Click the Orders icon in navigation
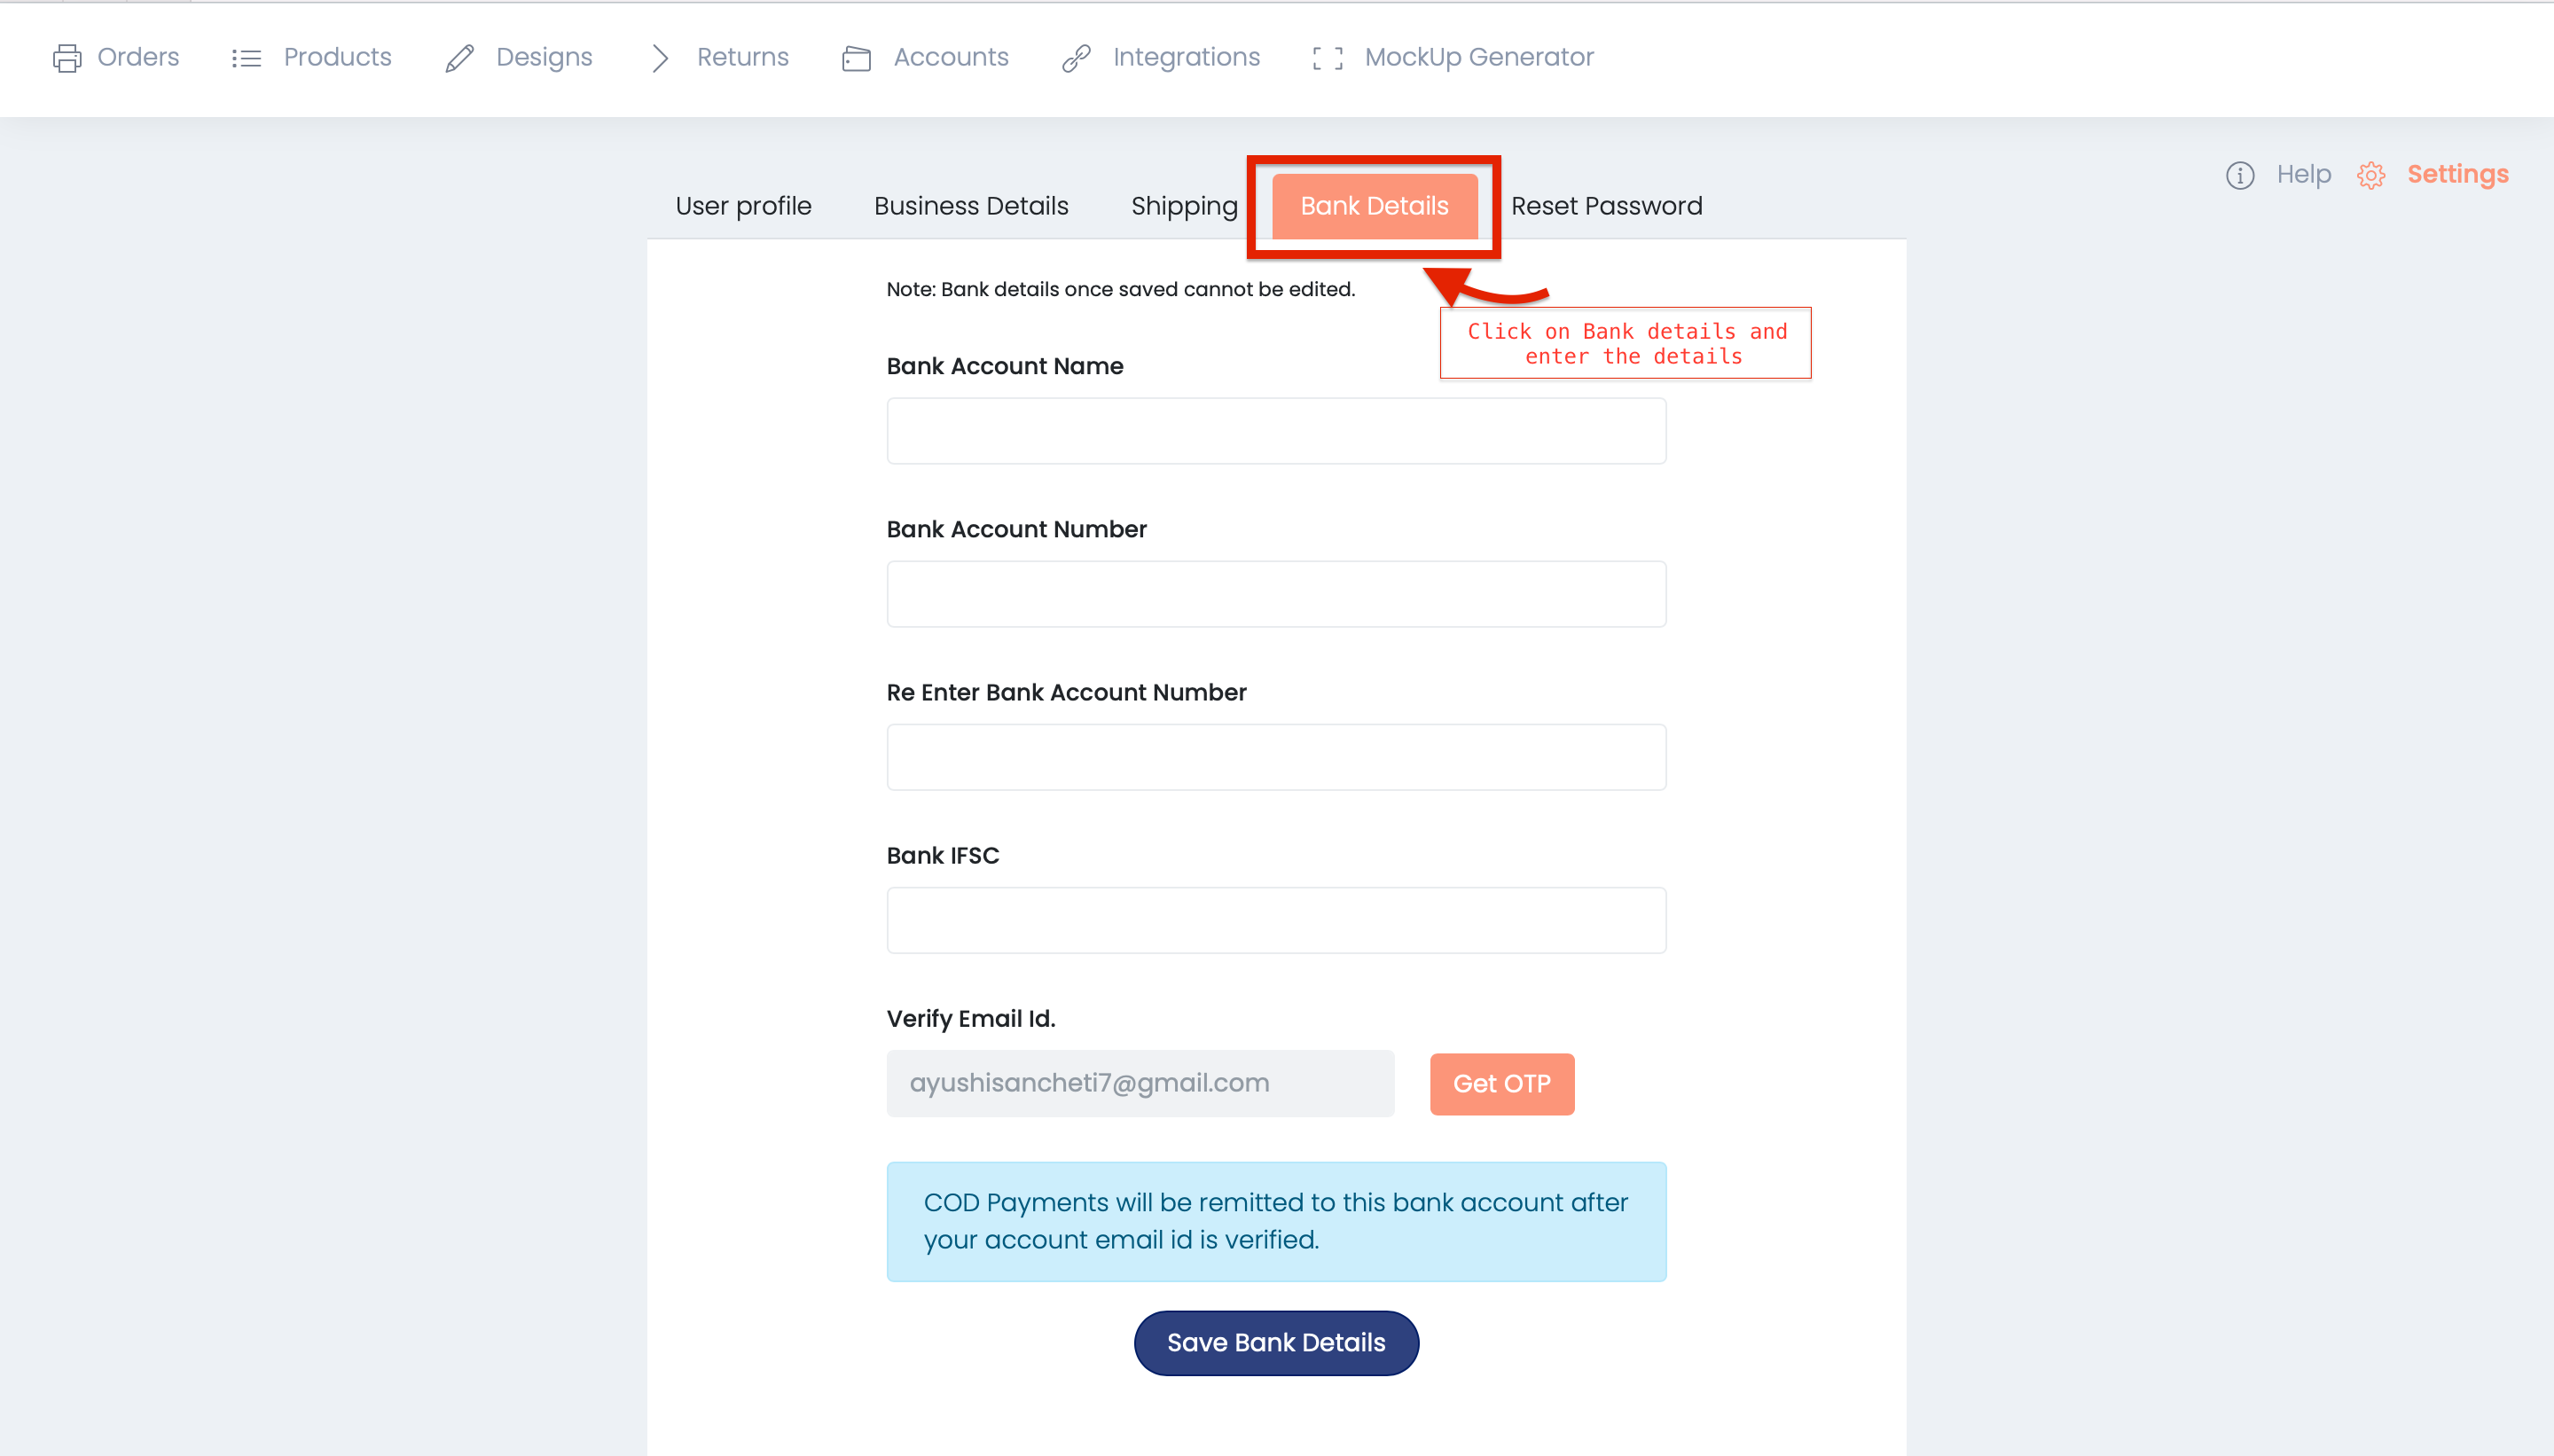The width and height of the screenshot is (2554, 1456). click(67, 56)
